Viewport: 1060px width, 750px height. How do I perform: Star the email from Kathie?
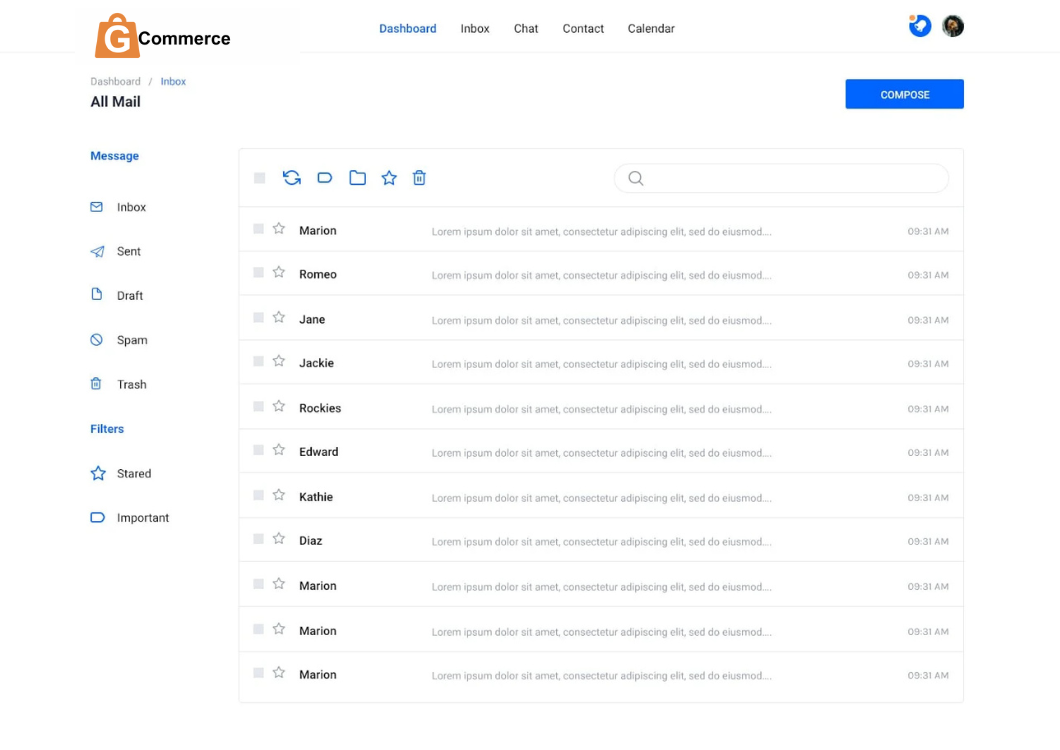tap(279, 496)
